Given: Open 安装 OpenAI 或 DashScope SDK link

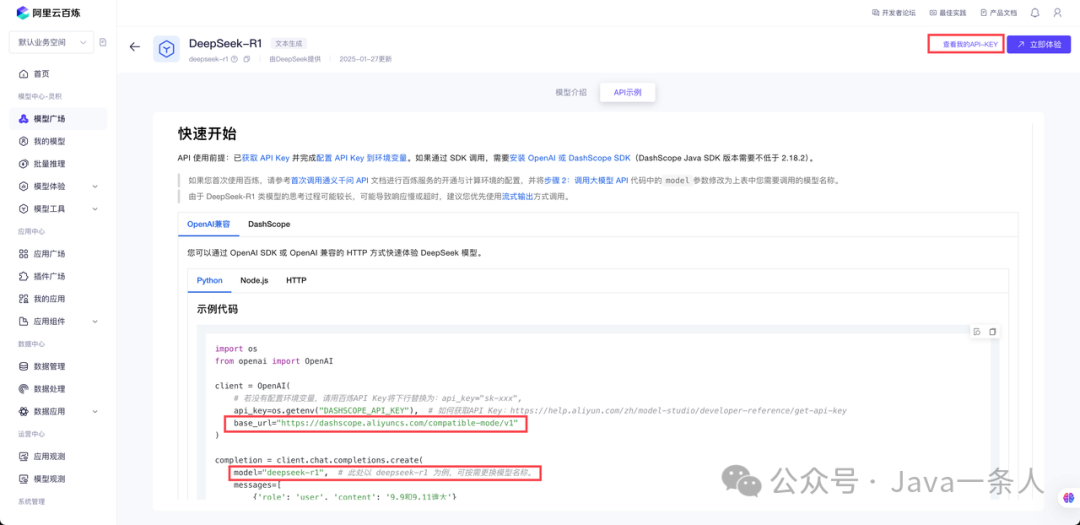Looking at the screenshot, I should 570,158.
